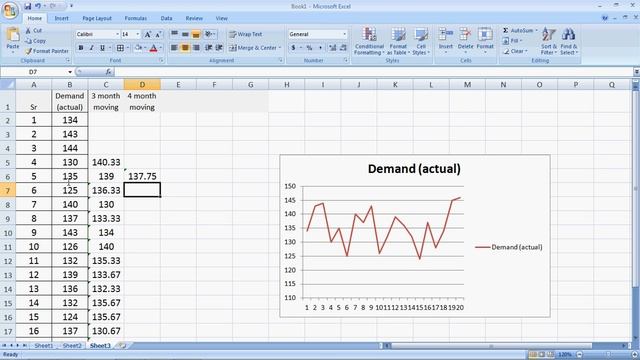Open the Calibri font name dropdown
The width and height of the screenshot is (640, 360).
click(117, 34)
